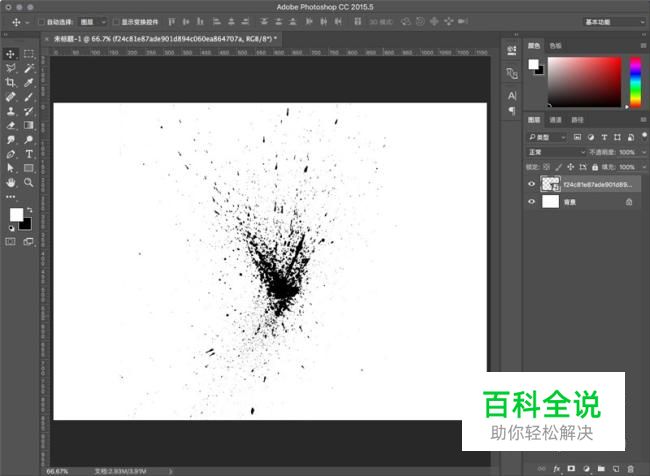Select the Layers tab
Image resolution: width=650 pixels, height=476 pixels.
point(534,120)
